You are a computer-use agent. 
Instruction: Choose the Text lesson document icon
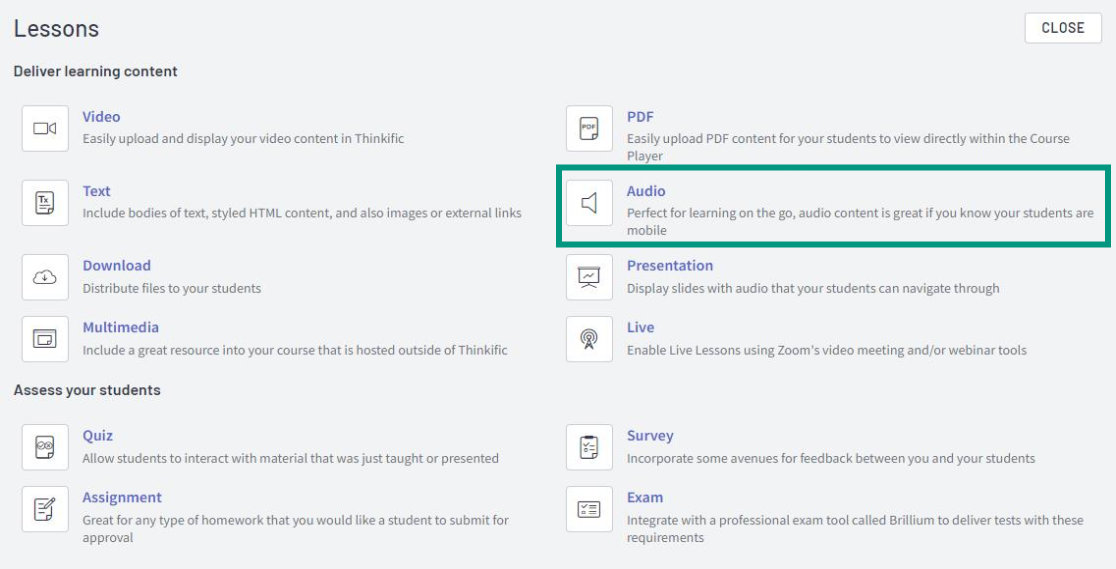45,203
